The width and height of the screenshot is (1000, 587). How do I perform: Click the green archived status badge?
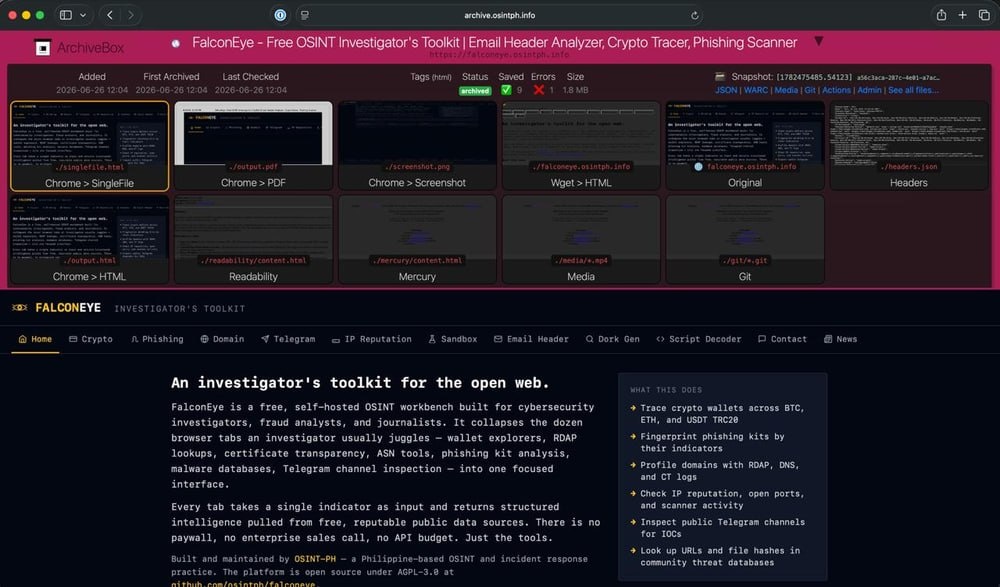pyautogui.click(x=475, y=91)
